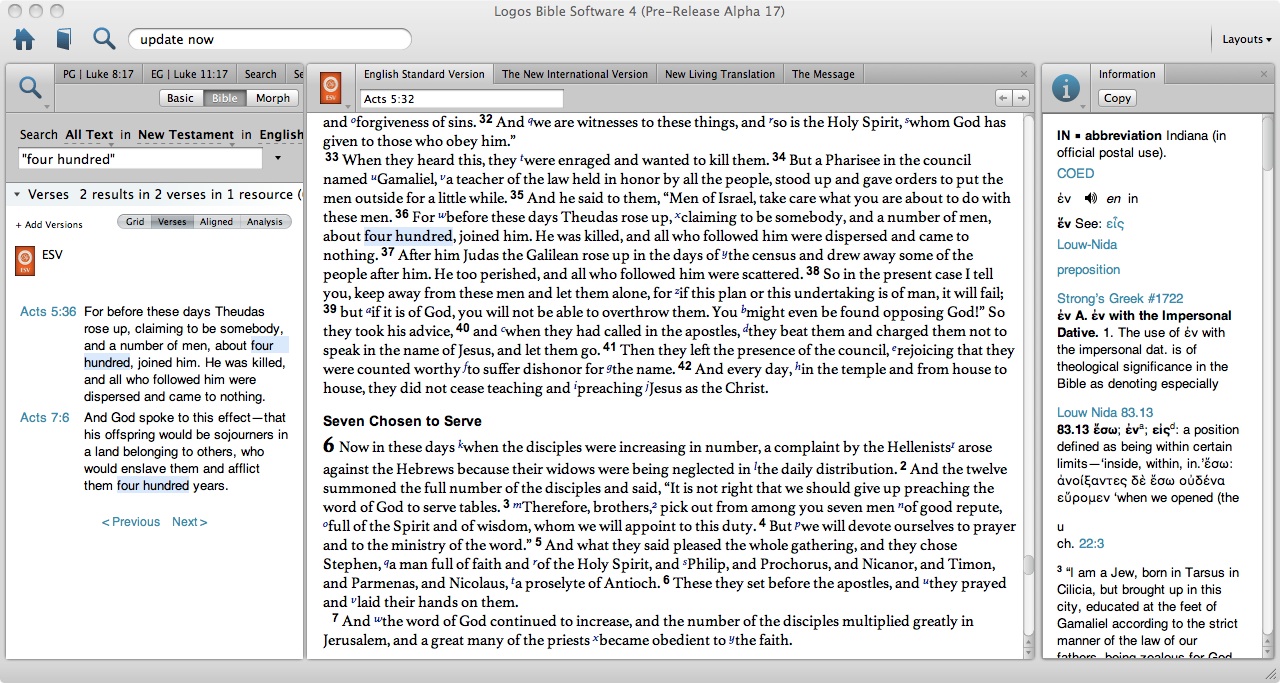Screen dimensions: 1280x683
Task: Navigate back with the left arrow
Action: click(x=1004, y=98)
